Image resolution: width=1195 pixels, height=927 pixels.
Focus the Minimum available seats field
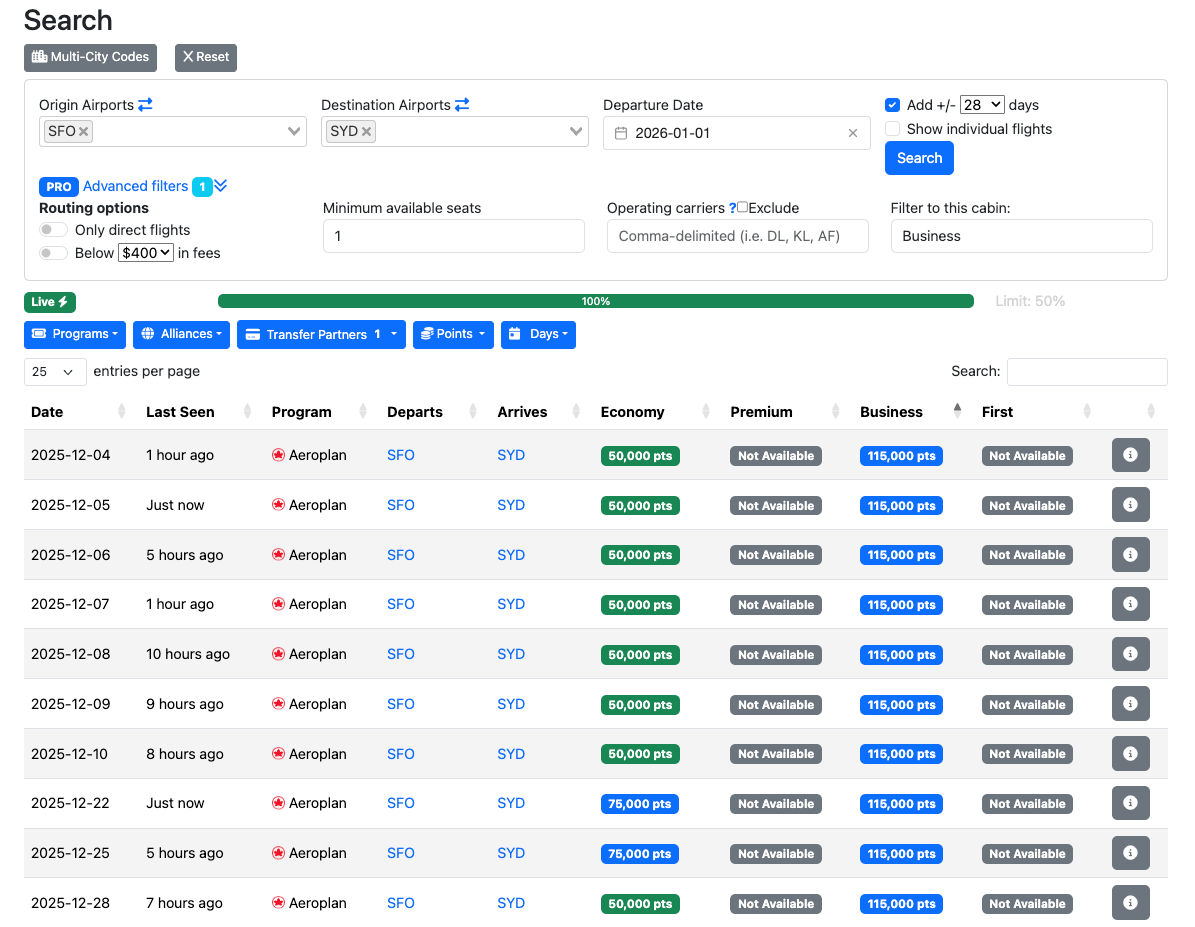(453, 236)
